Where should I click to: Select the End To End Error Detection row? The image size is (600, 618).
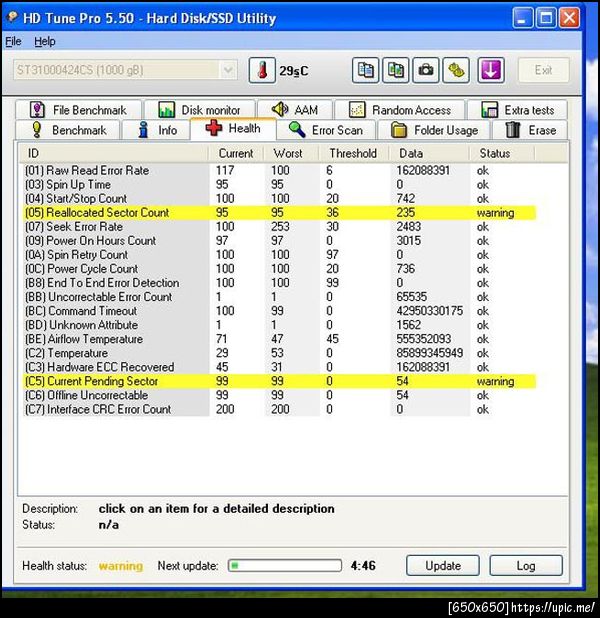(279, 283)
